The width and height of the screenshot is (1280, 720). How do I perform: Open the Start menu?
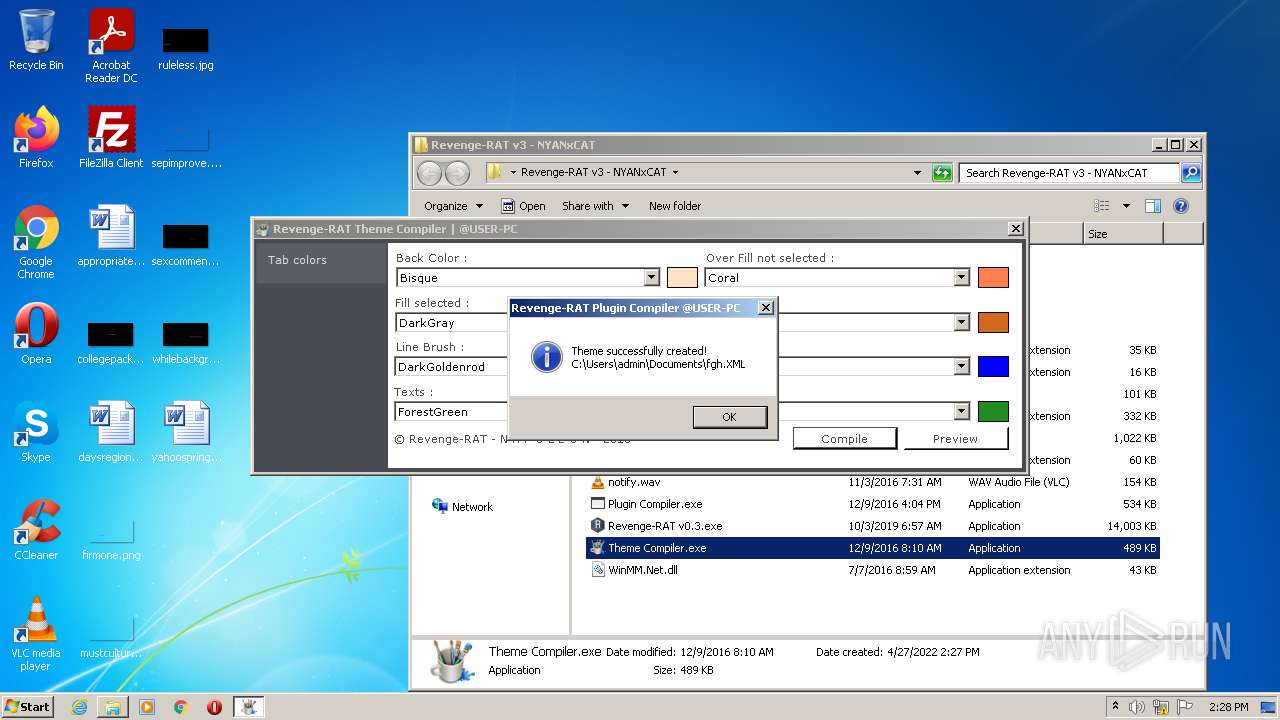tap(28, 707)
